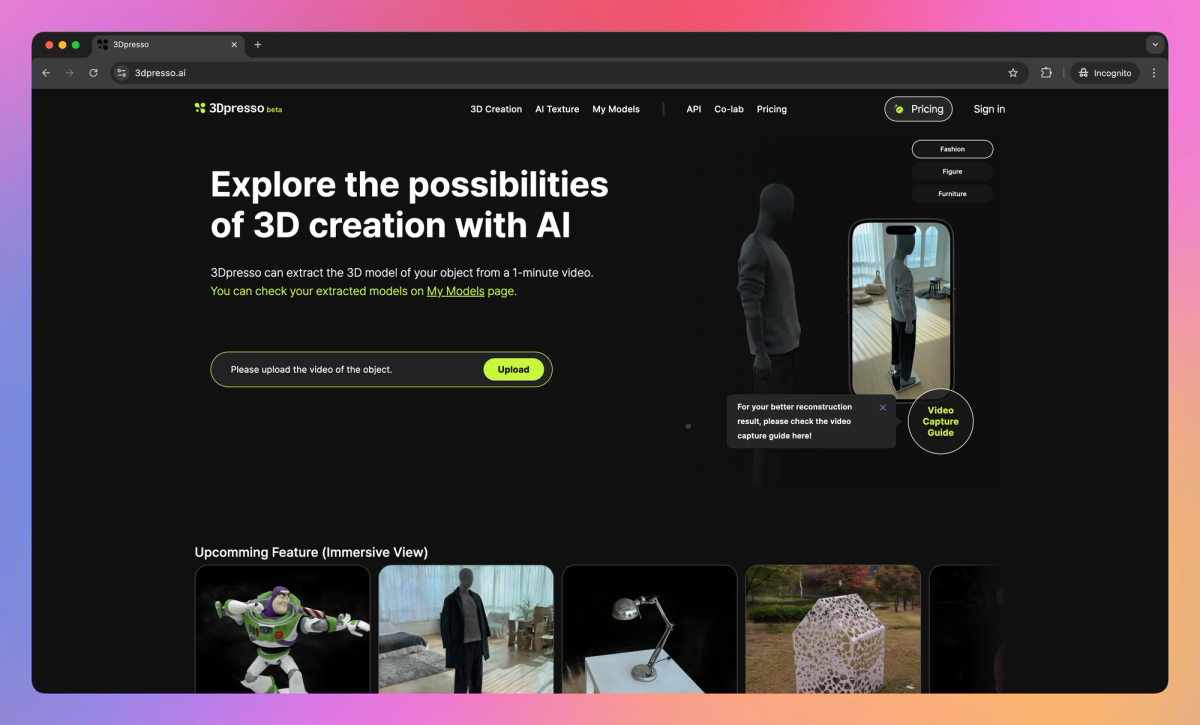The width and height of the screenshot is (1200, 725).
Task: Select the Fashion category
Action: [952, 149]
